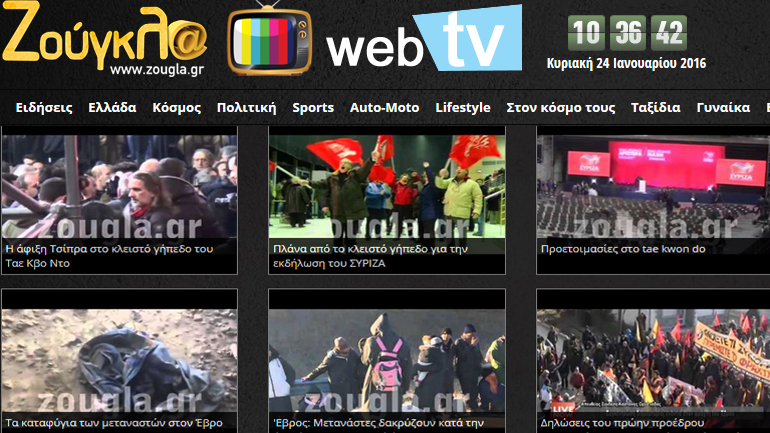This screenshot has height=433, width=770.
Task: Click the clock hours digit box 10
Action: 586,33
